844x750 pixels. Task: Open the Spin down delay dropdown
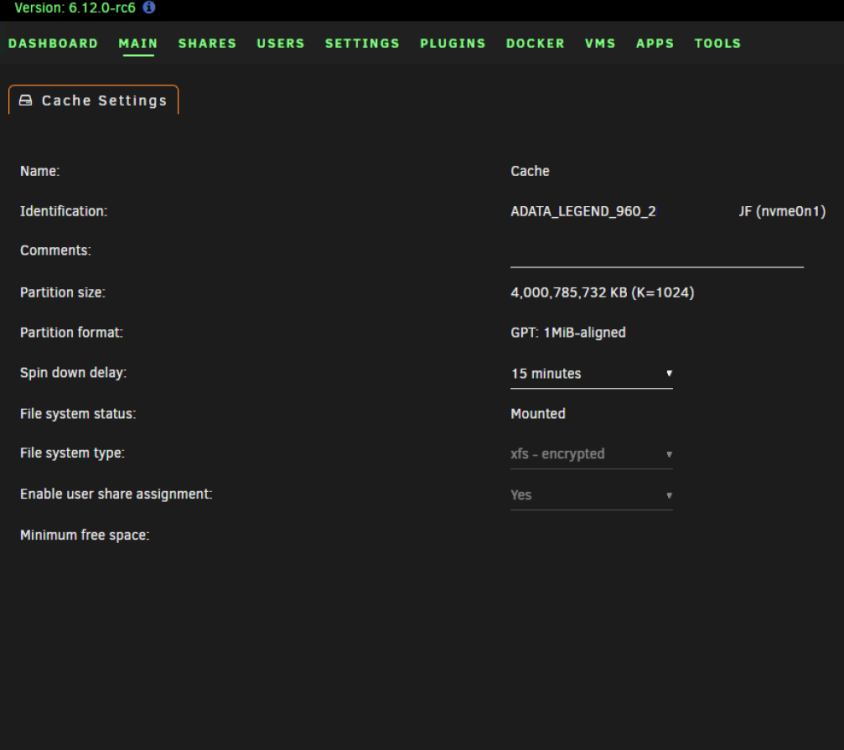pos(591,374)
